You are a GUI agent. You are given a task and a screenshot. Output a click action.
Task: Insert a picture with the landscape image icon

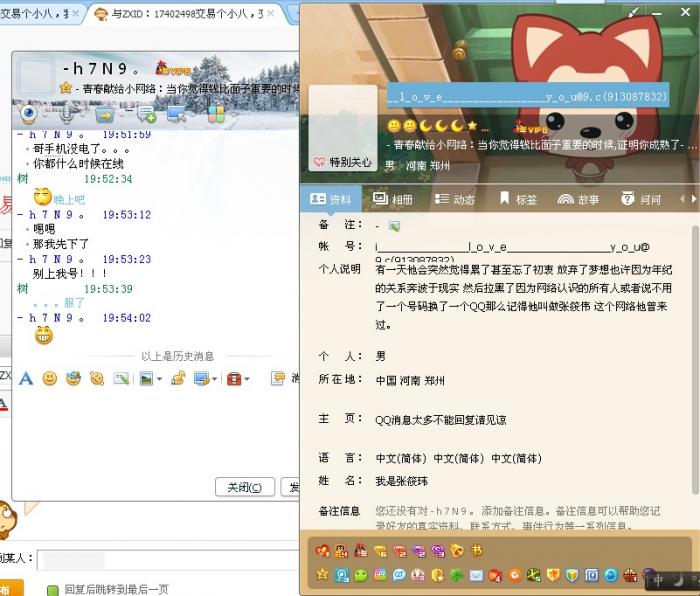146,379
